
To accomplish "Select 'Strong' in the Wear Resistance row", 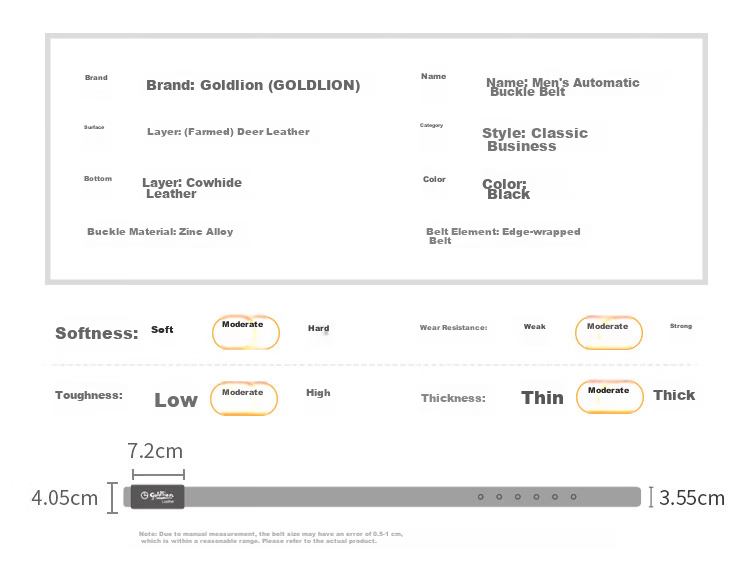I will pos(681,326).
